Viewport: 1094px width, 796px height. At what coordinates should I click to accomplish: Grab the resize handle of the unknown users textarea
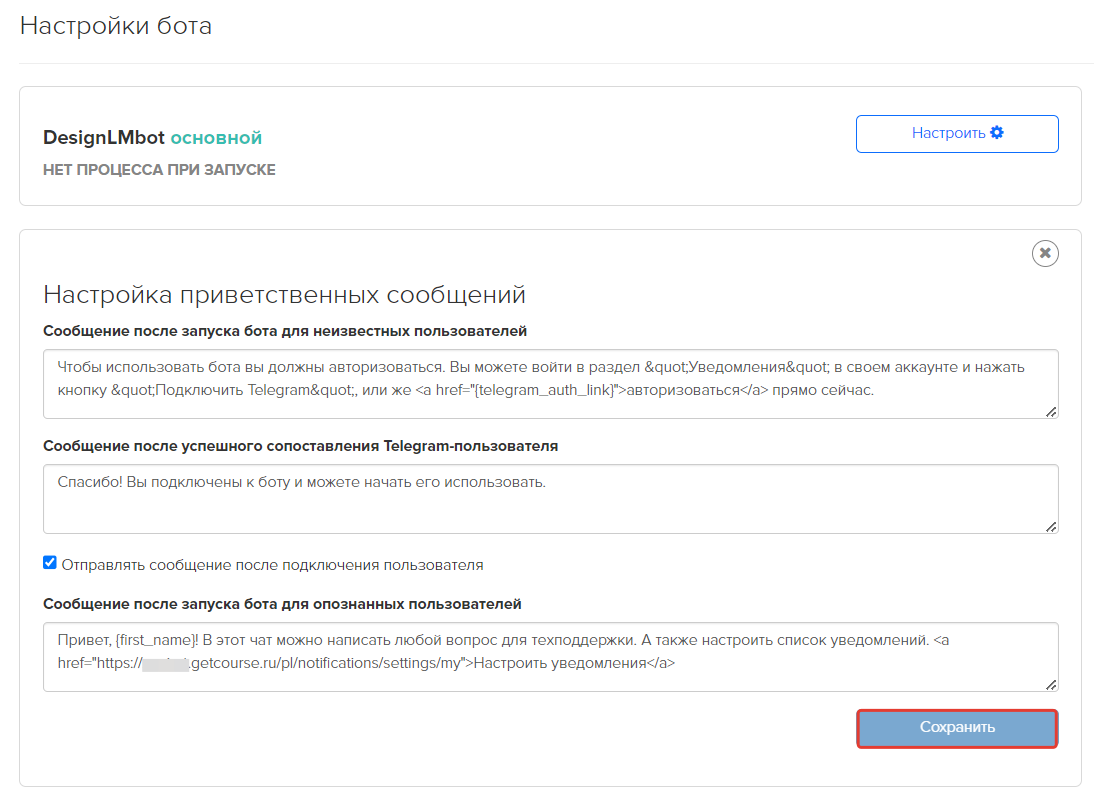1051,411
